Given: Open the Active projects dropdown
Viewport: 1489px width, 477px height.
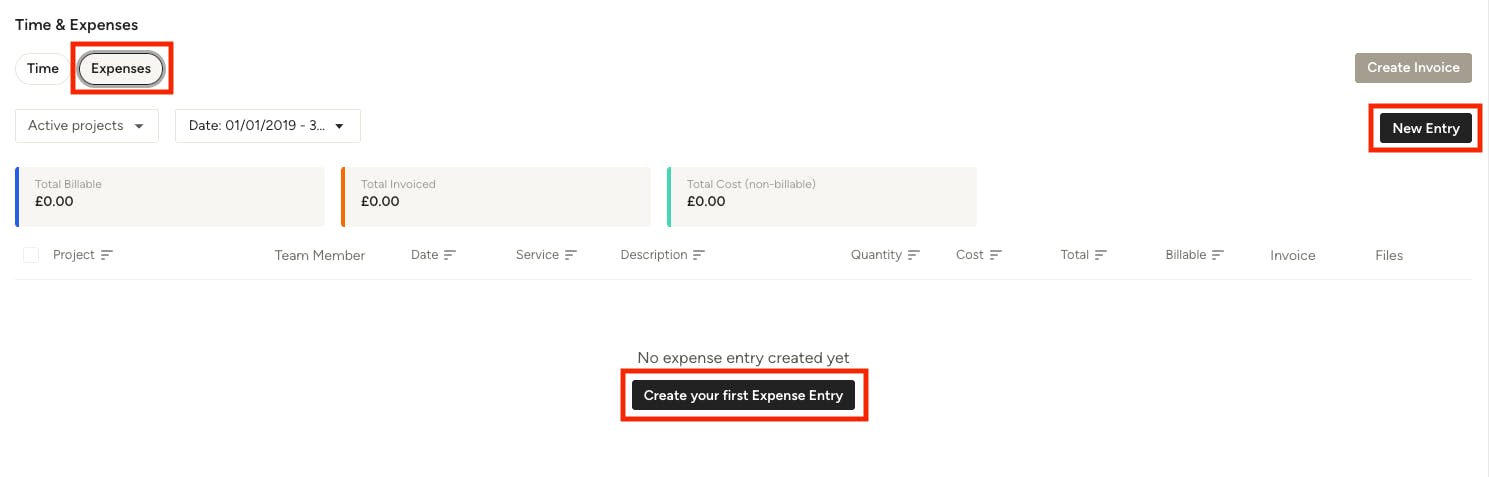Looking at the screenshot, I should click(x=87, y=126).
